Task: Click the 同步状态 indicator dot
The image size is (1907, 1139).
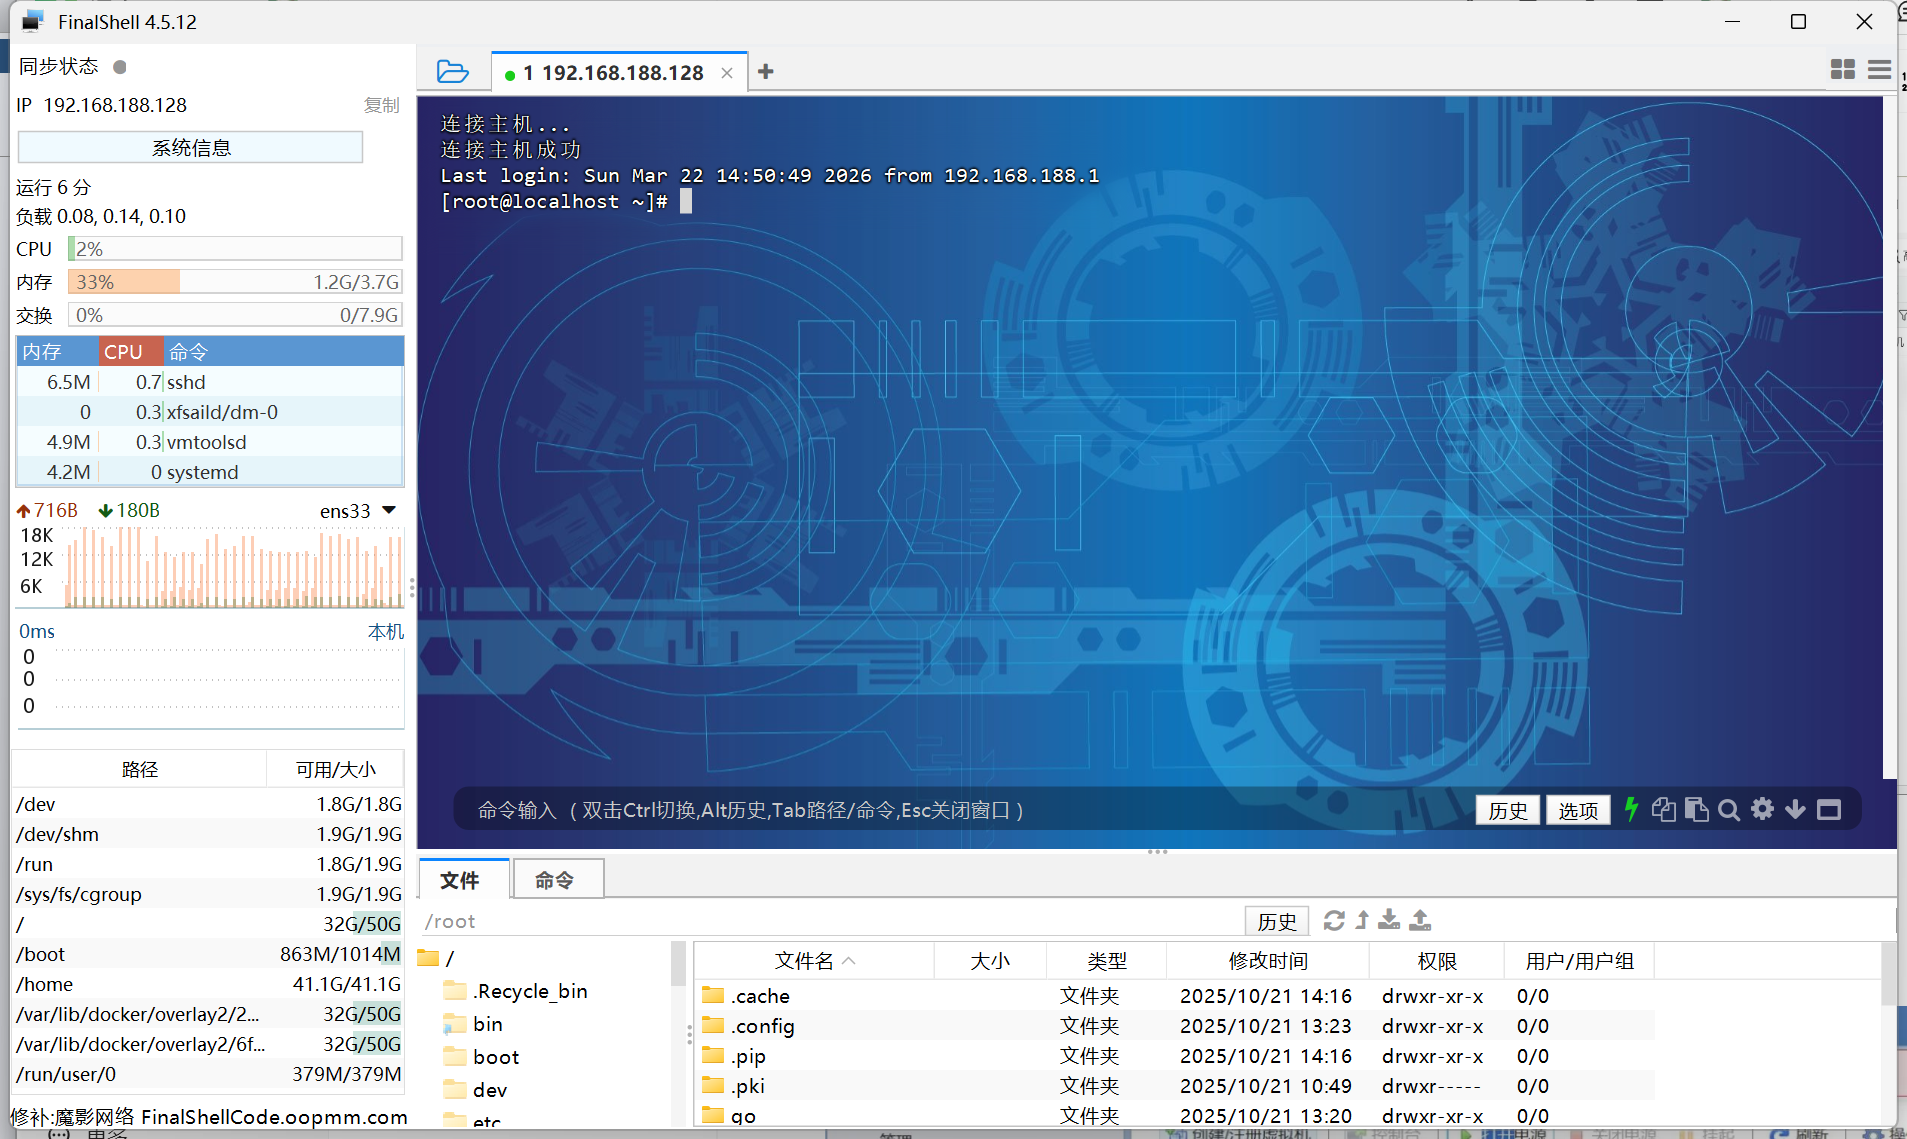Action: [x=120, y=67]
